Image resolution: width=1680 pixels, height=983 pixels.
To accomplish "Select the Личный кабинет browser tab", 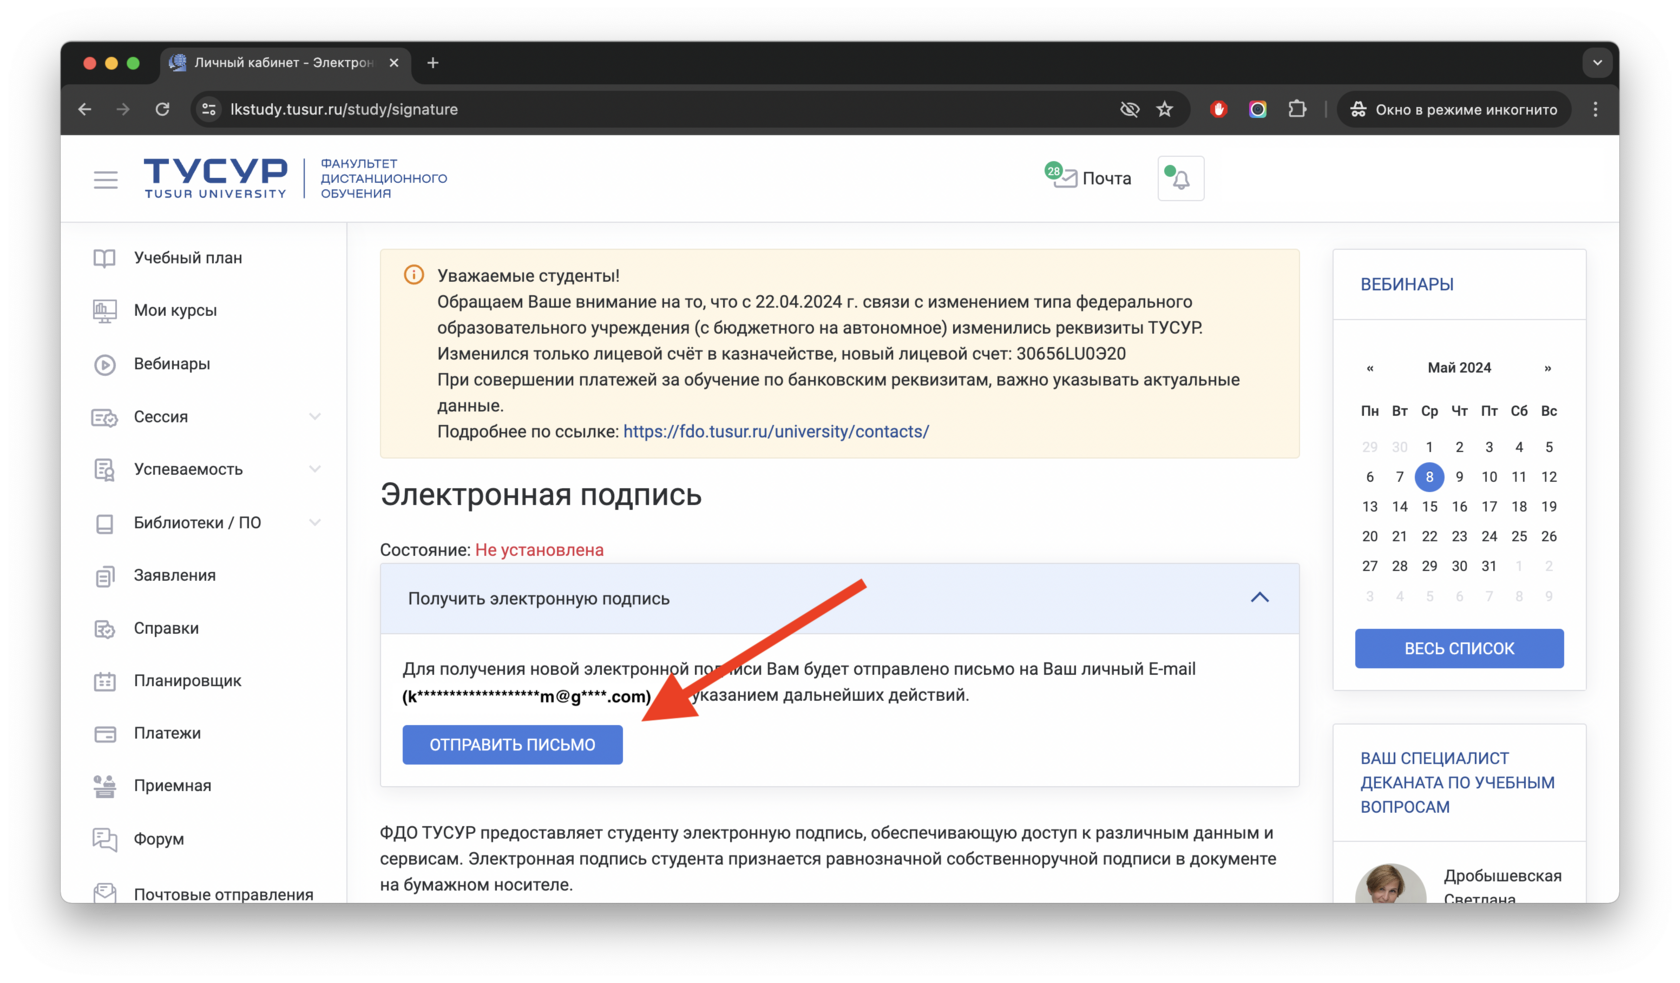I will click(283, 63).
